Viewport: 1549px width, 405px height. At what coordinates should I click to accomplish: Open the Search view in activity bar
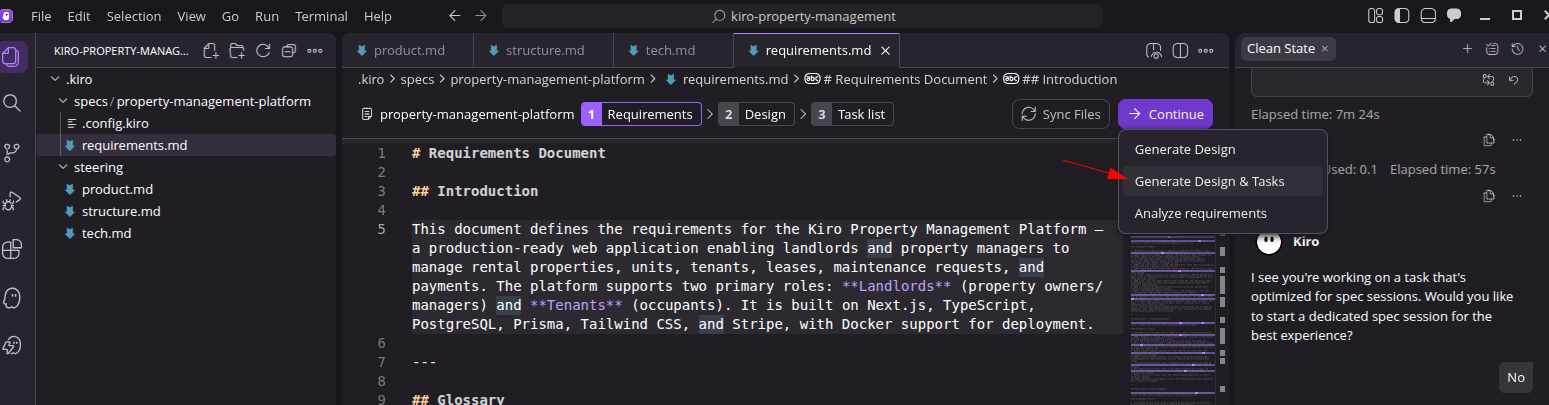[x=12, y=103]
